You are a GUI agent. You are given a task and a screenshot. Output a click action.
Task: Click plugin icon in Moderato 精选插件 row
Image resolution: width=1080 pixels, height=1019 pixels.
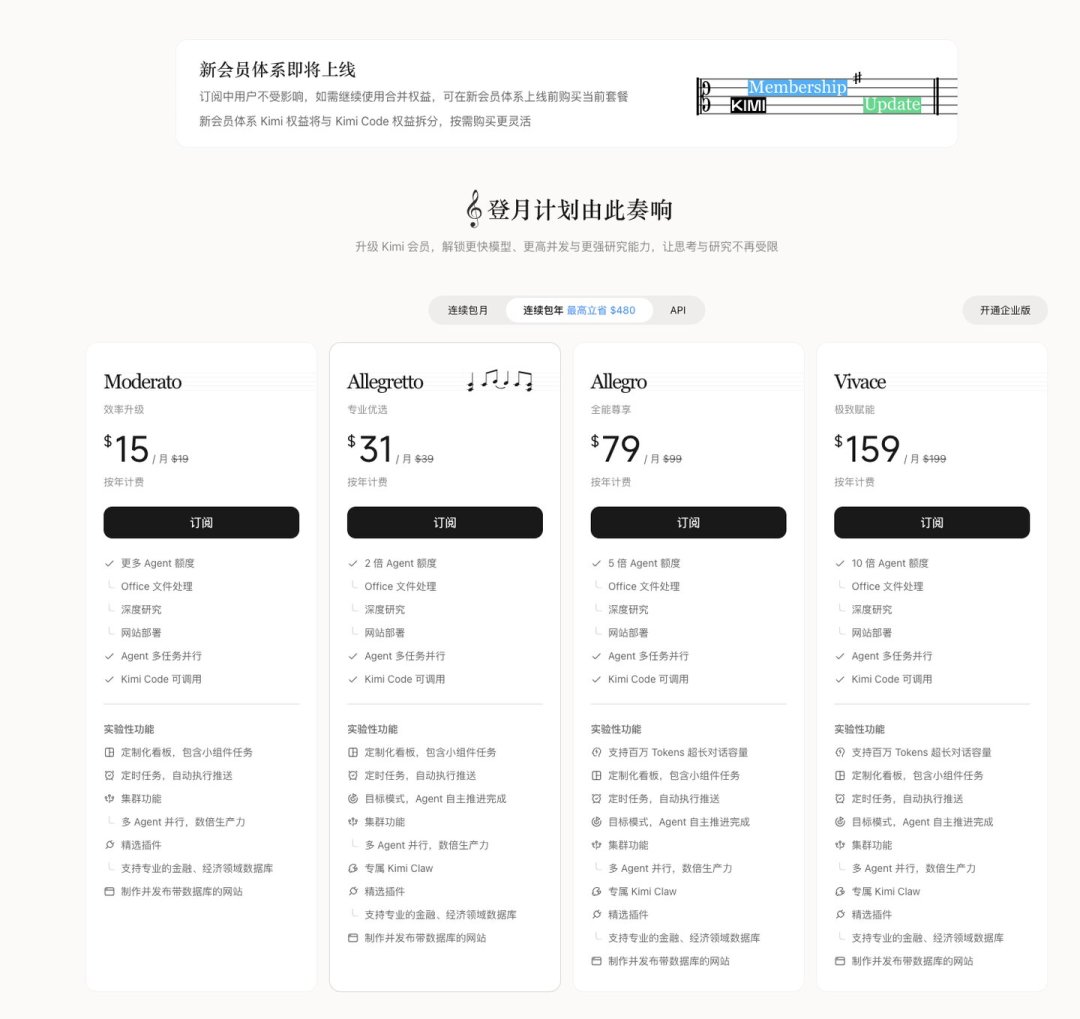pos(109,845)
